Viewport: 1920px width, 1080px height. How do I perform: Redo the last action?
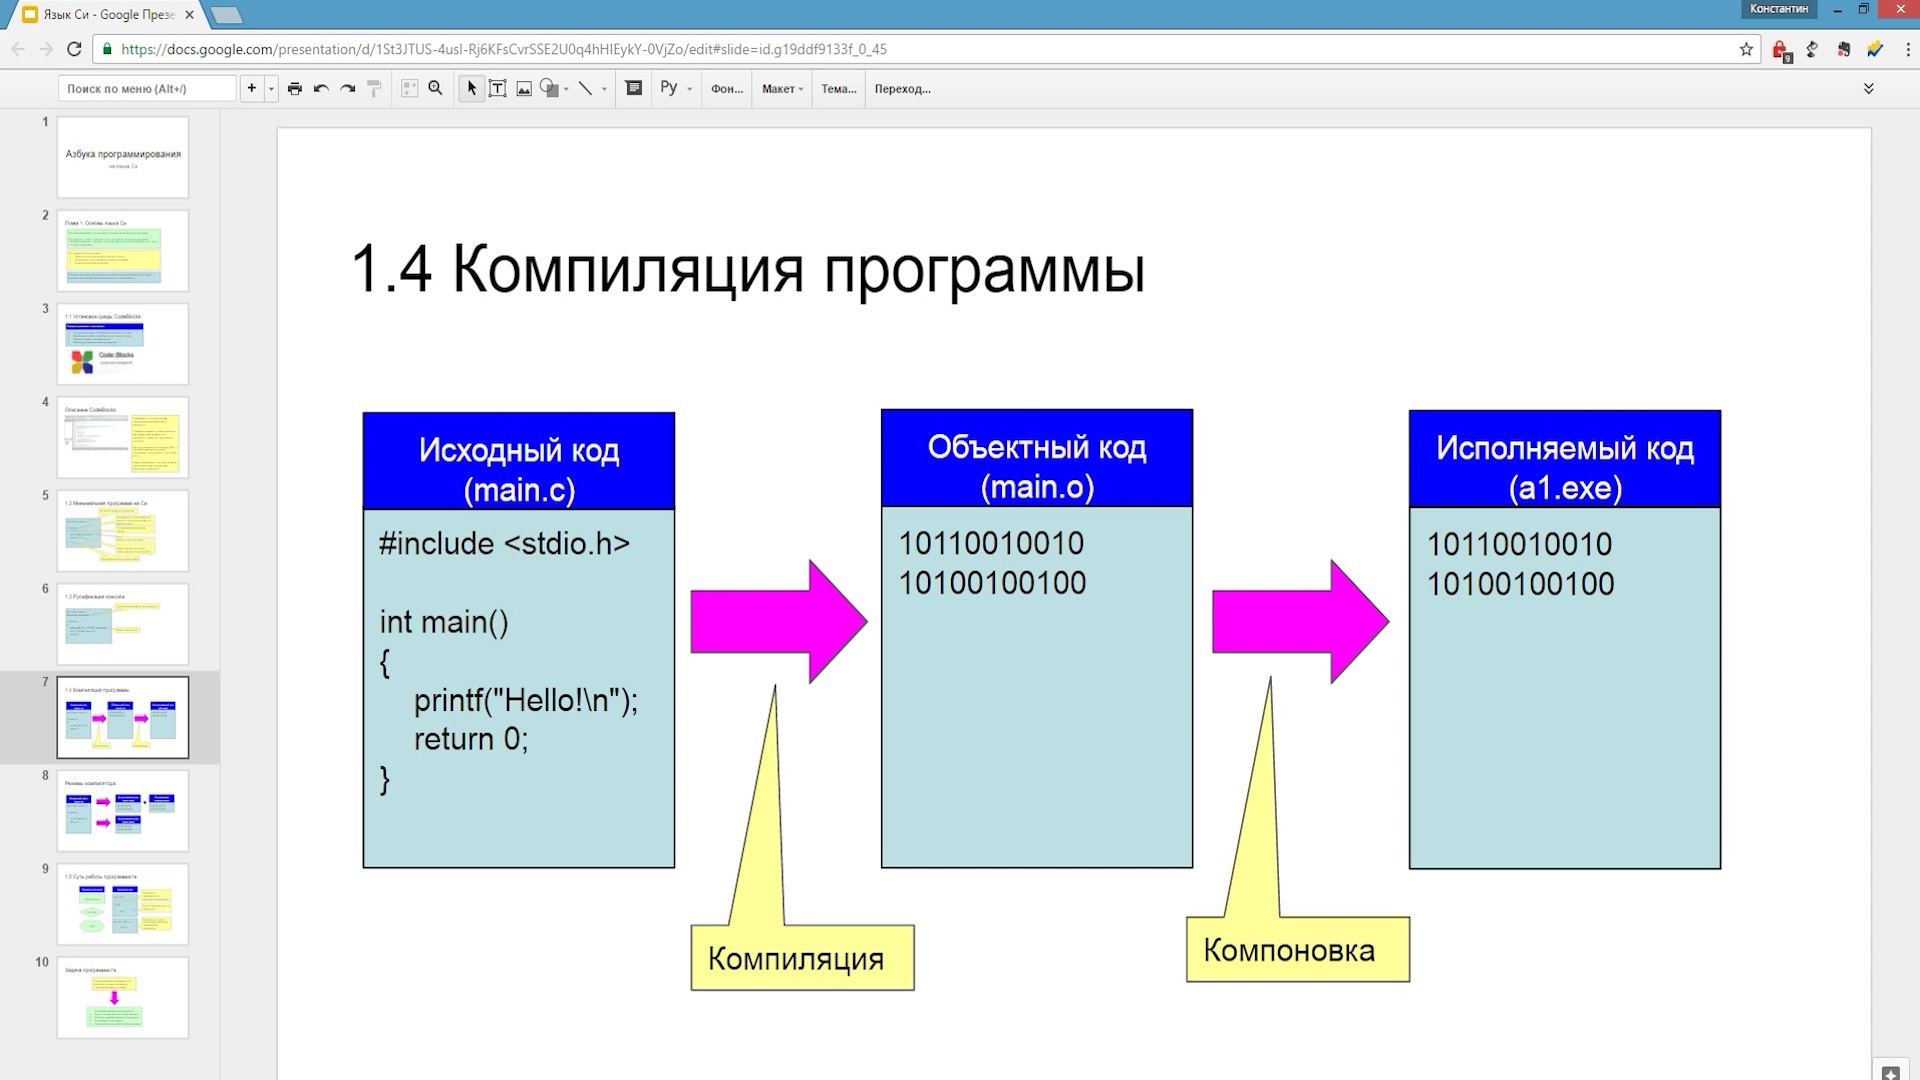(x=347, y=88)
